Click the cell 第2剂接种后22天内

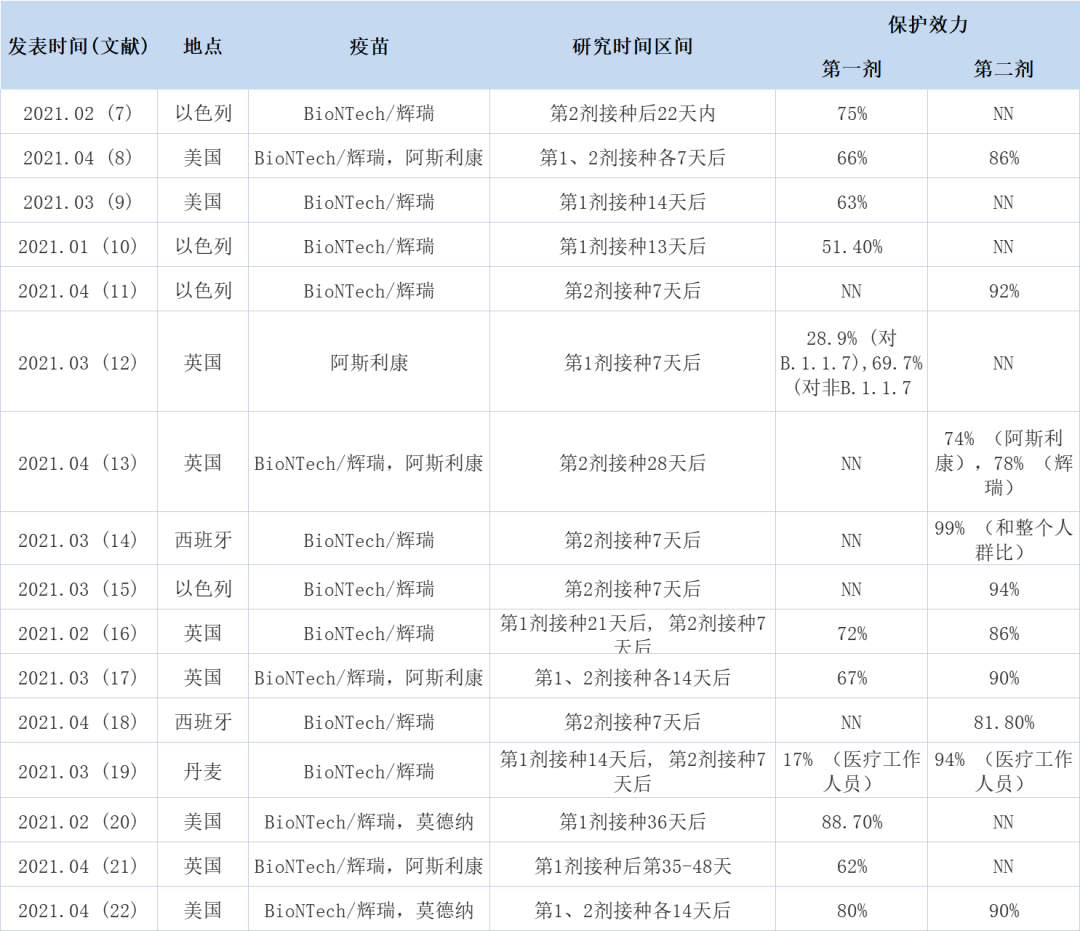point(632,113)
